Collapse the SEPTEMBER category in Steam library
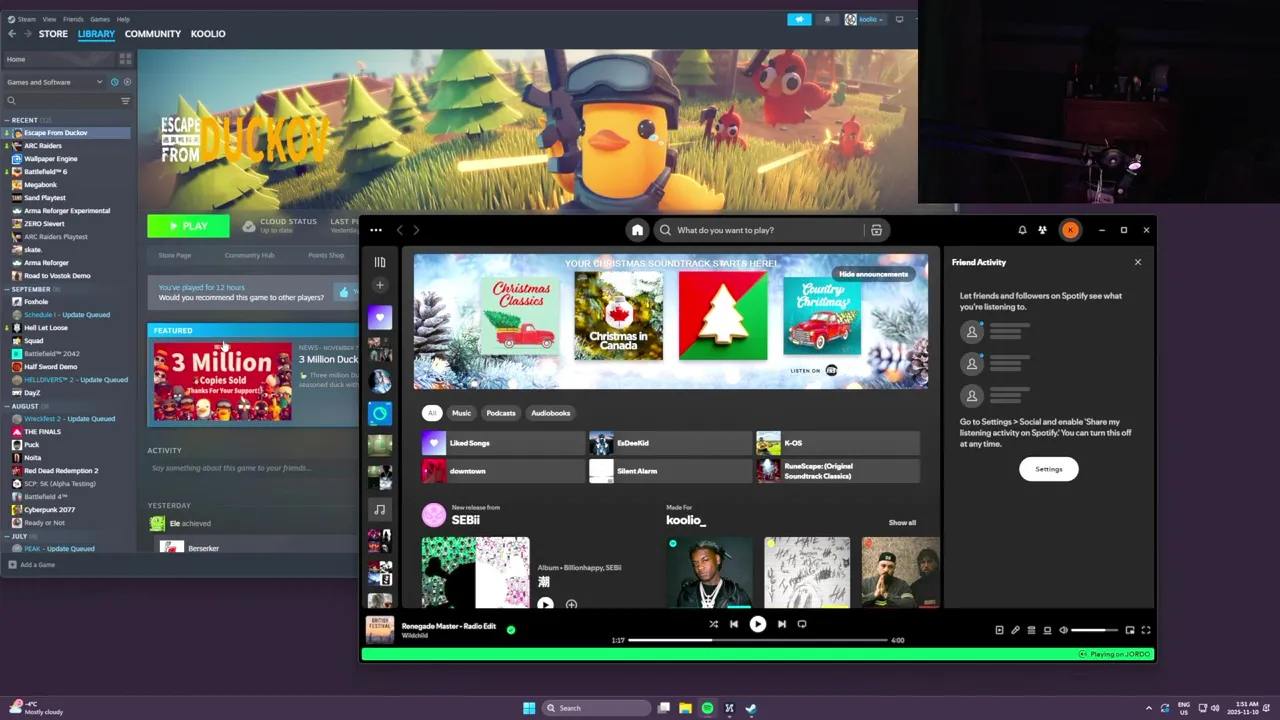 (x=6, y=289)
